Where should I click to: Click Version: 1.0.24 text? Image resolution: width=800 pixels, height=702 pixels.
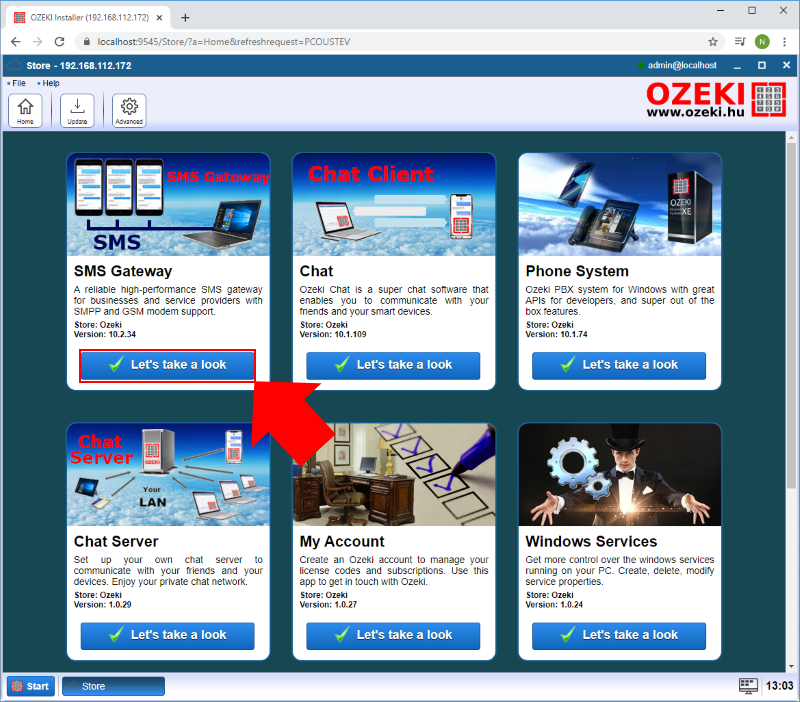[x=554, y=605]
